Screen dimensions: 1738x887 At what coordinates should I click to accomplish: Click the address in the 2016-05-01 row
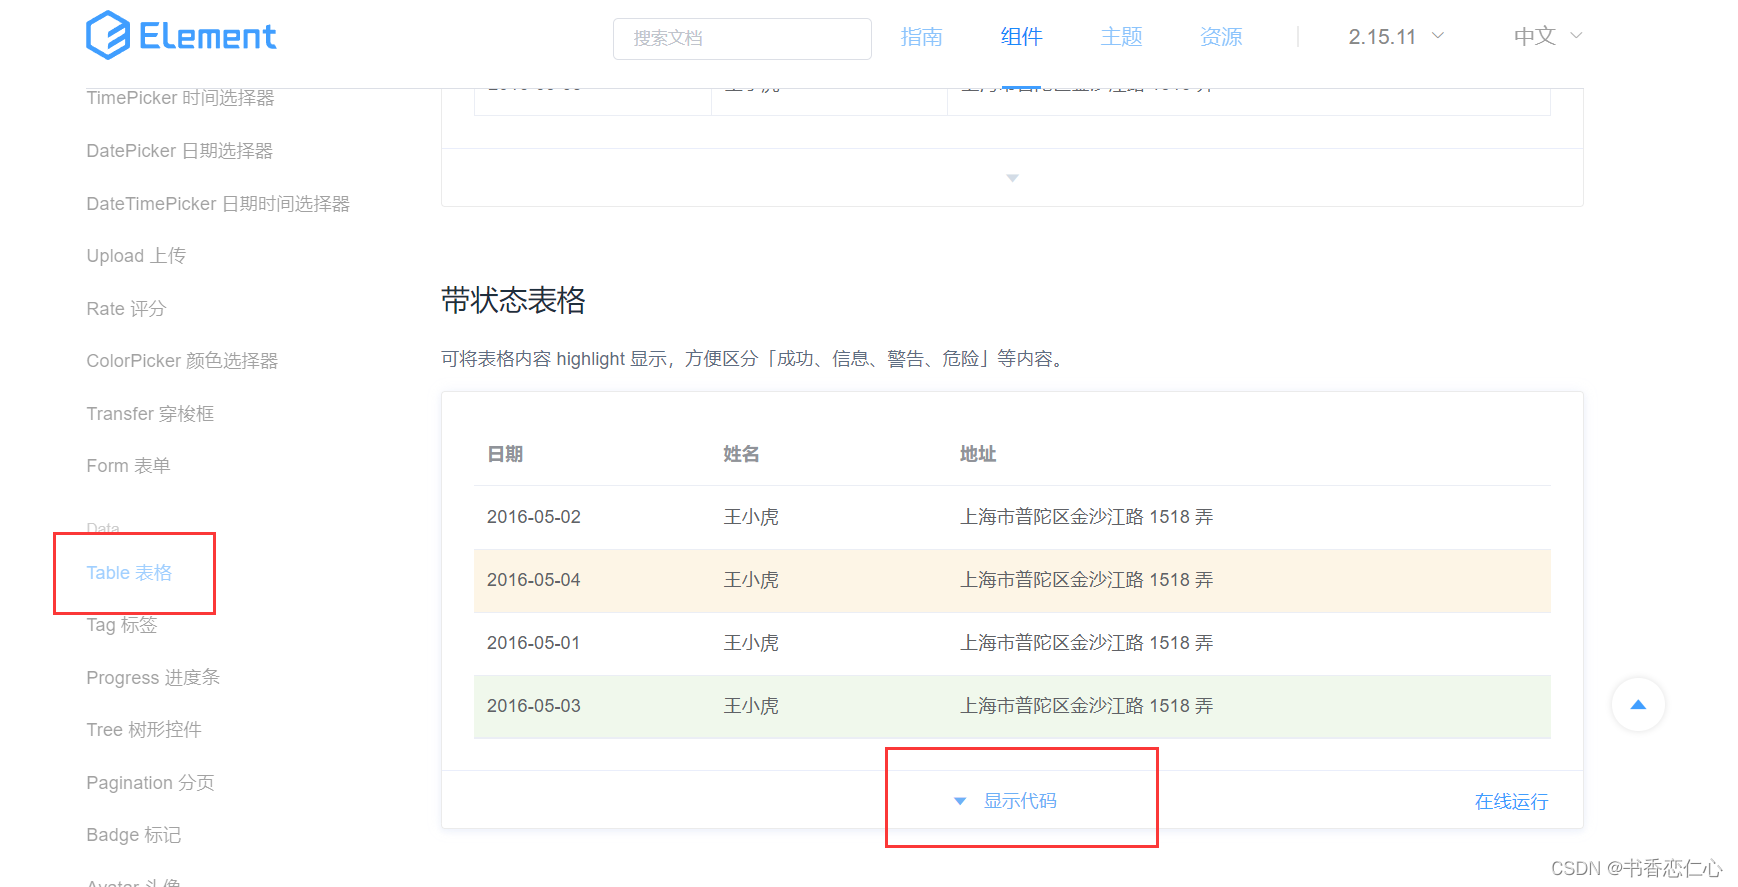click(x=1087, y=643)
